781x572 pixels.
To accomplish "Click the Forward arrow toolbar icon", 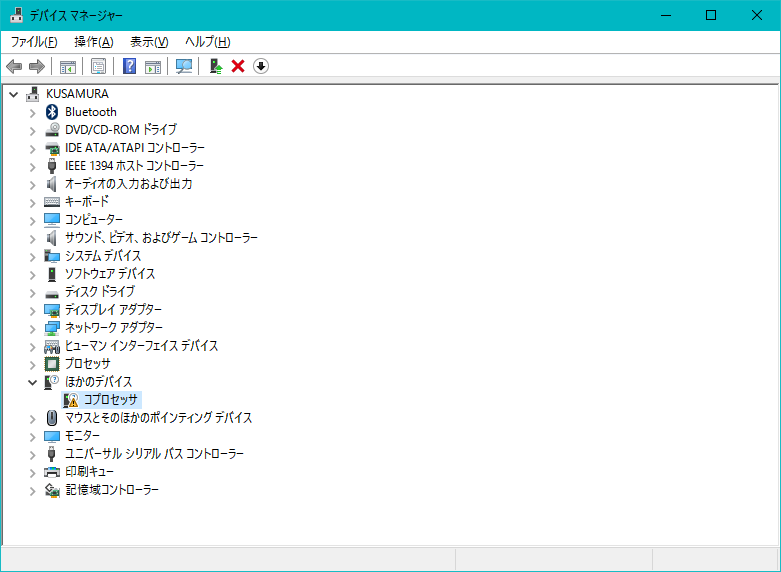I will click(x=37, y=66).
